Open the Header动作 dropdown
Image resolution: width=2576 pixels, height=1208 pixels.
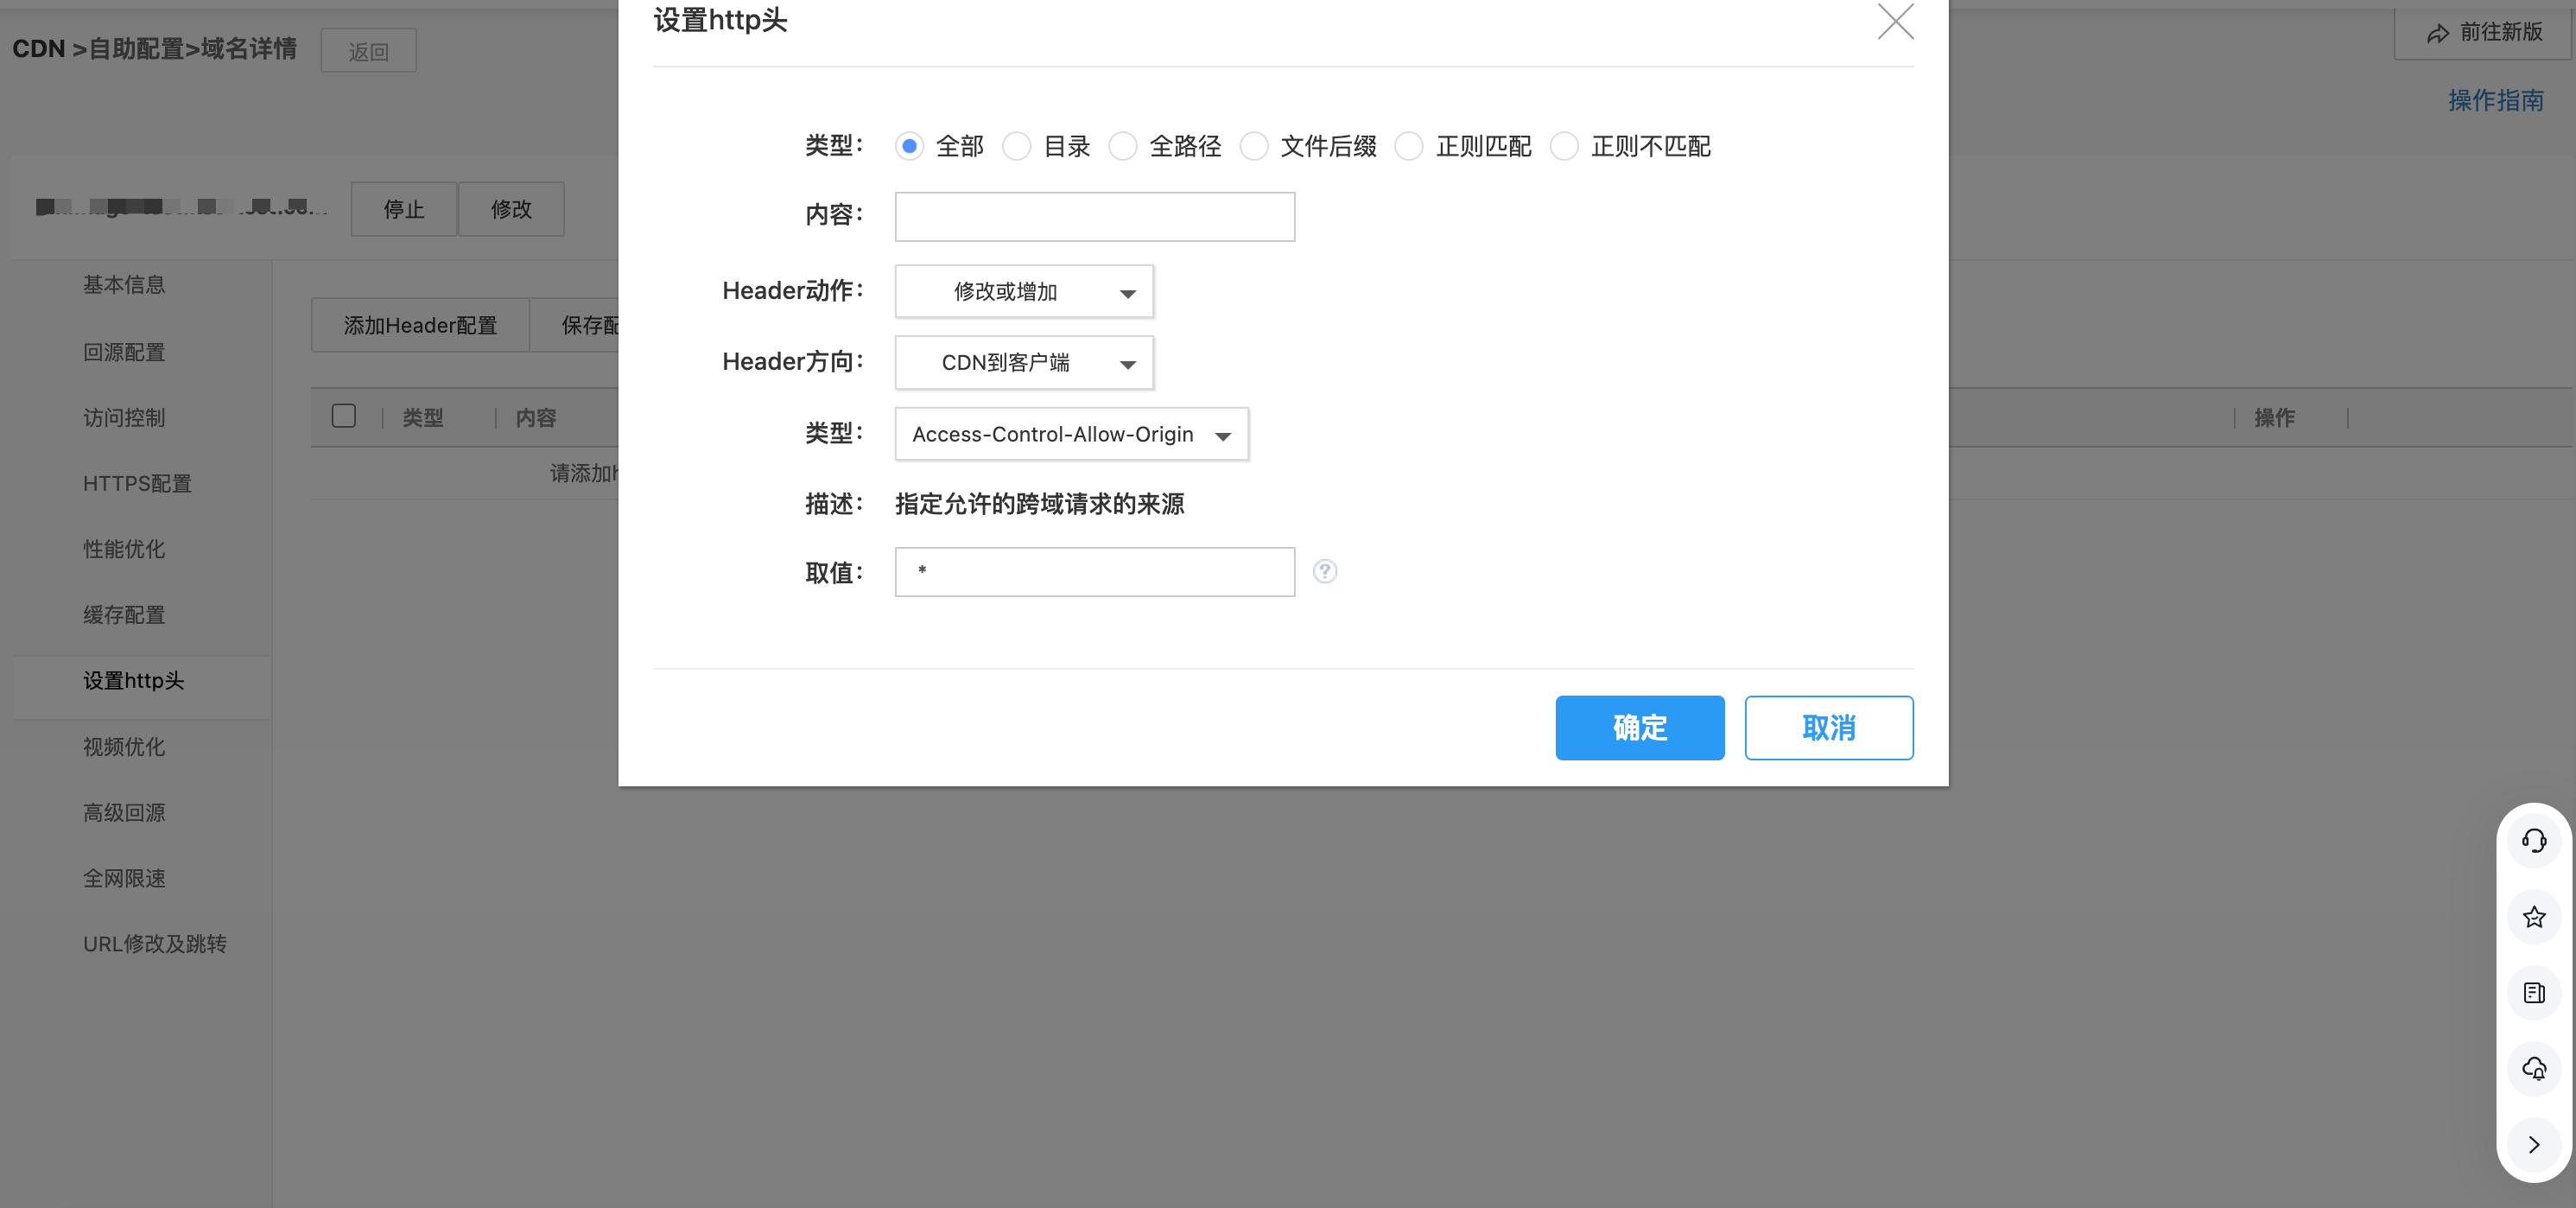[x=1023, y=292]
